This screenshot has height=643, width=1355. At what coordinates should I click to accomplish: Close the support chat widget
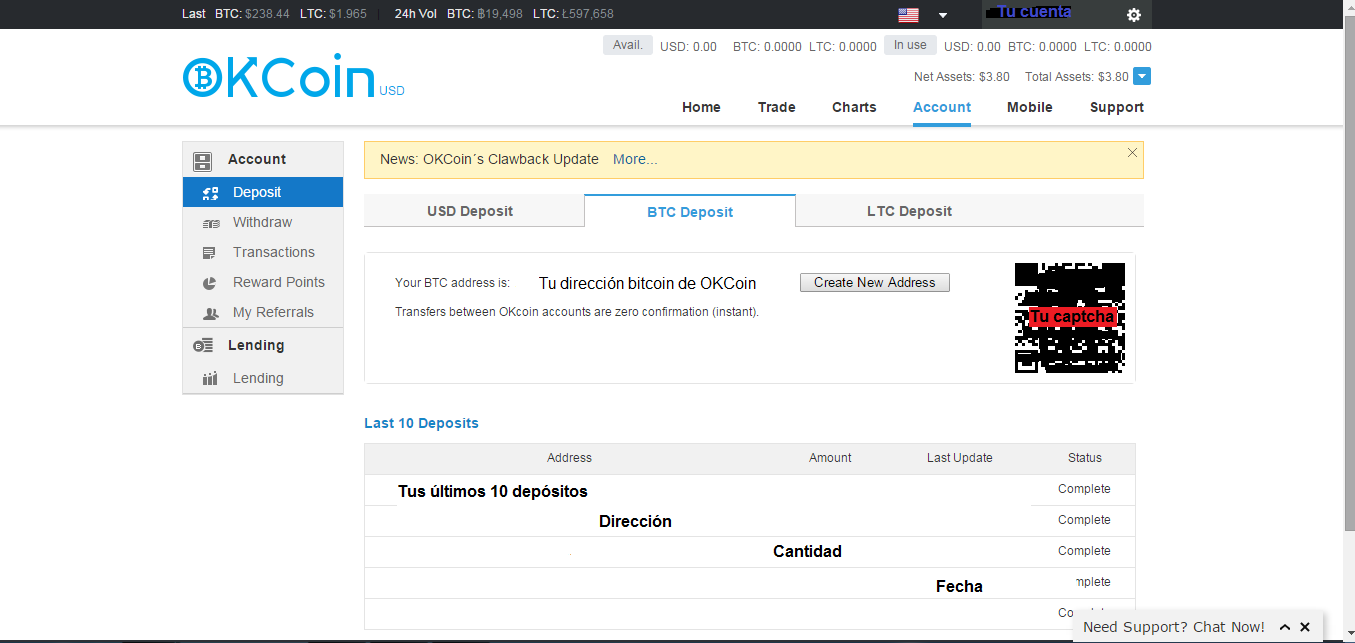coord(1305,627)
